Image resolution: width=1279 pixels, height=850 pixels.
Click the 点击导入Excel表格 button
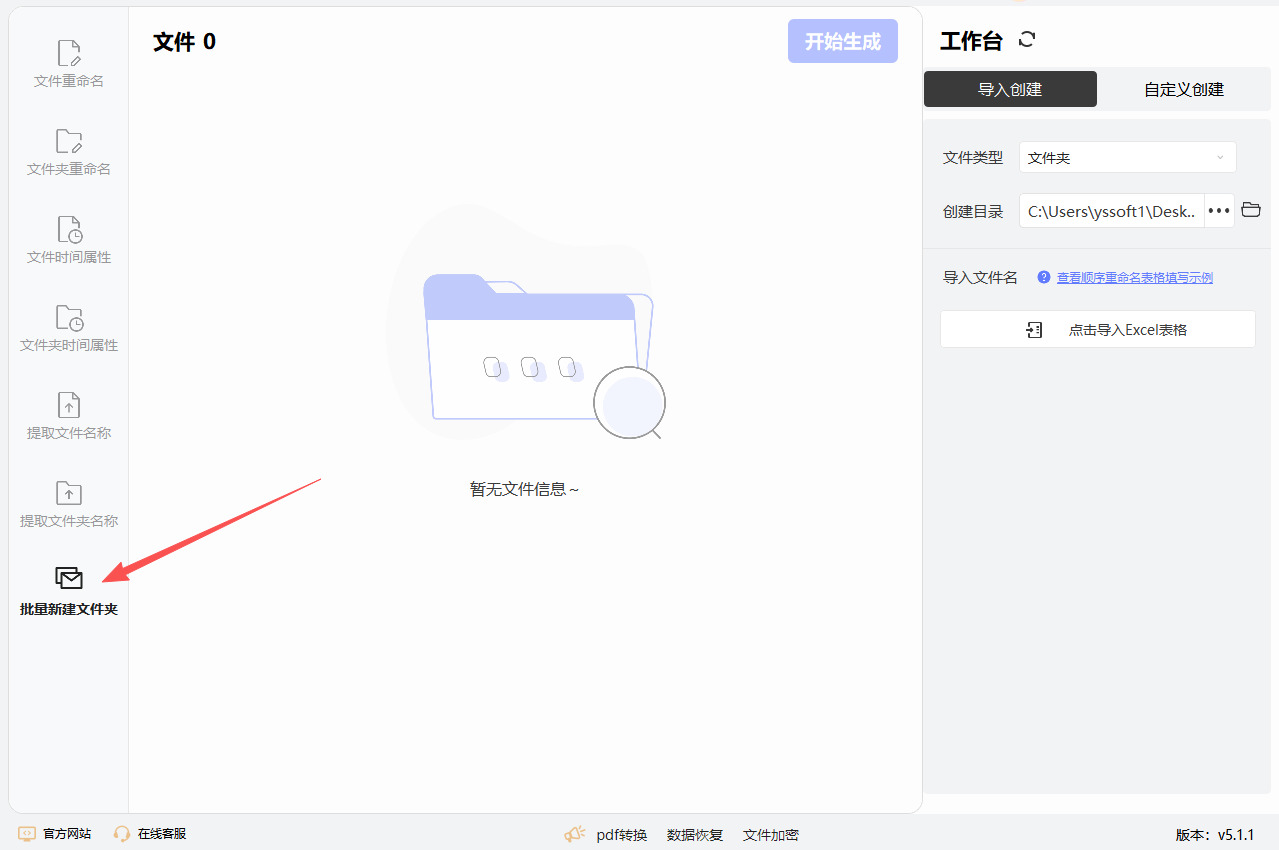(1098, 329)
